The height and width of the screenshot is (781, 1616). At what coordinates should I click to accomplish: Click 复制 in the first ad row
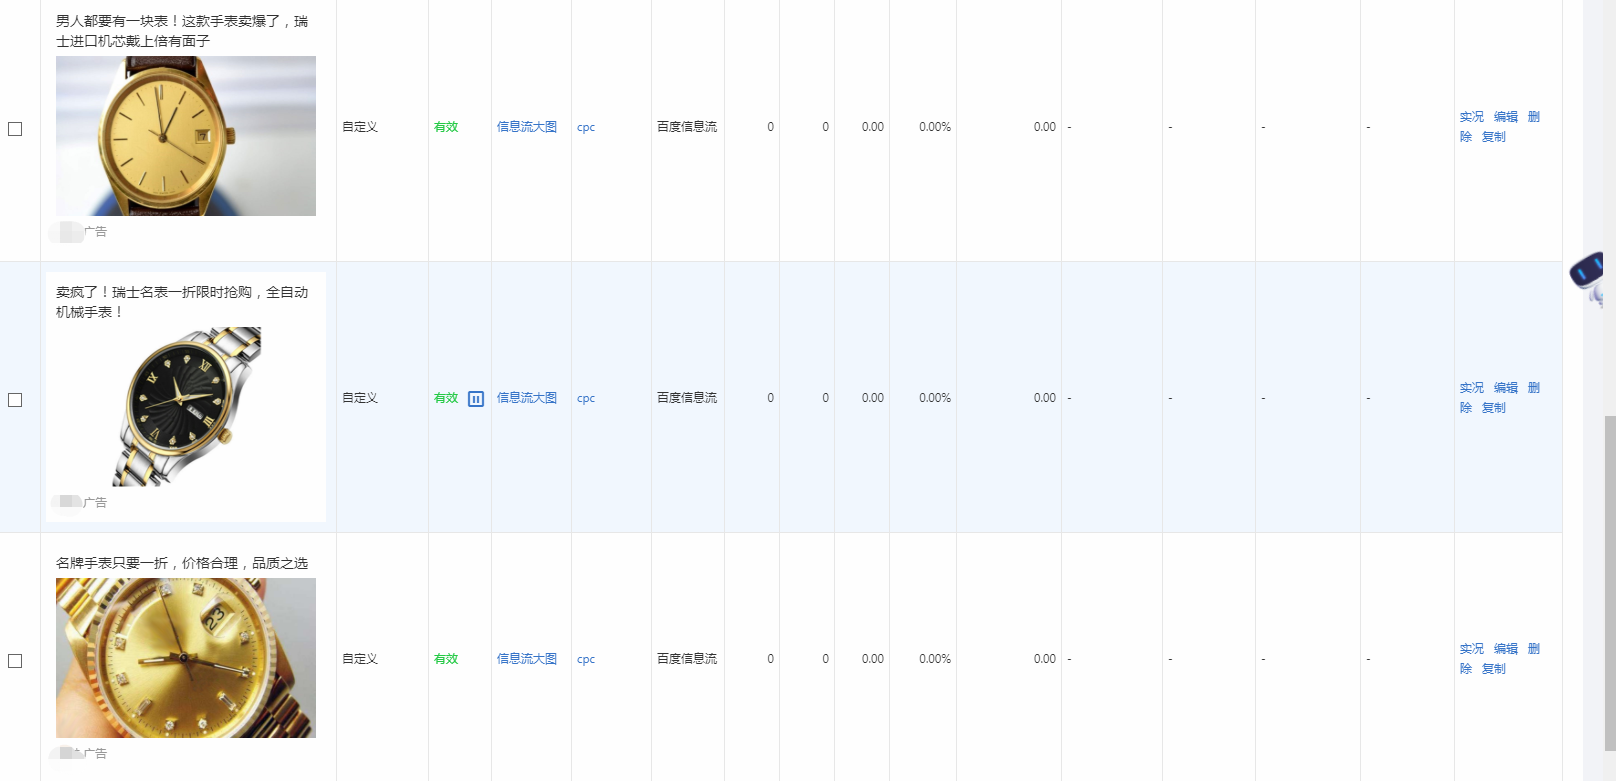click(x=1493, y=137)
